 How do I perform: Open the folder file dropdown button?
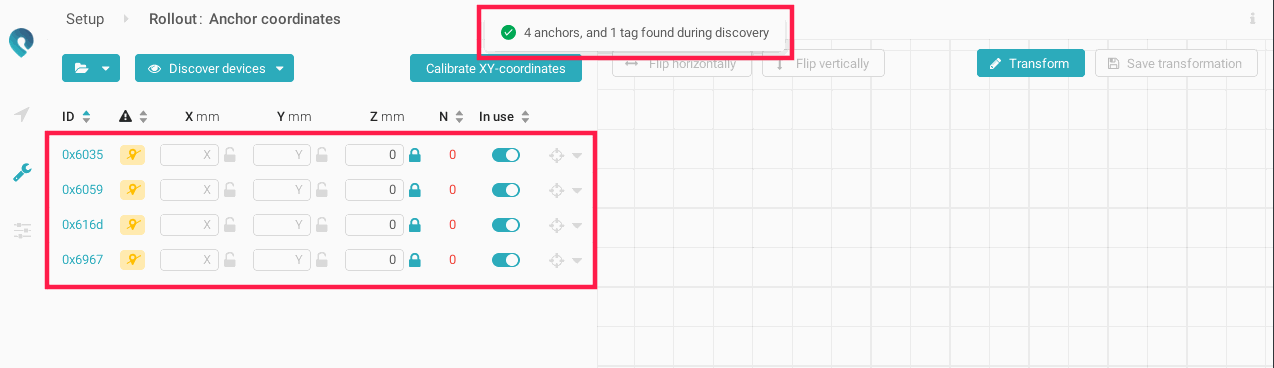(91, 68)
